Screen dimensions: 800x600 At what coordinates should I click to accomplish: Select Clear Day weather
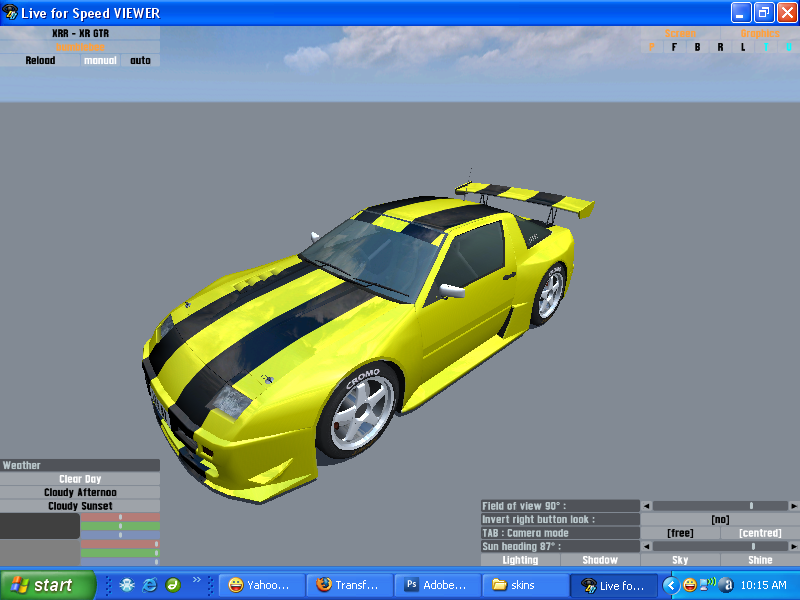point(80,479)
